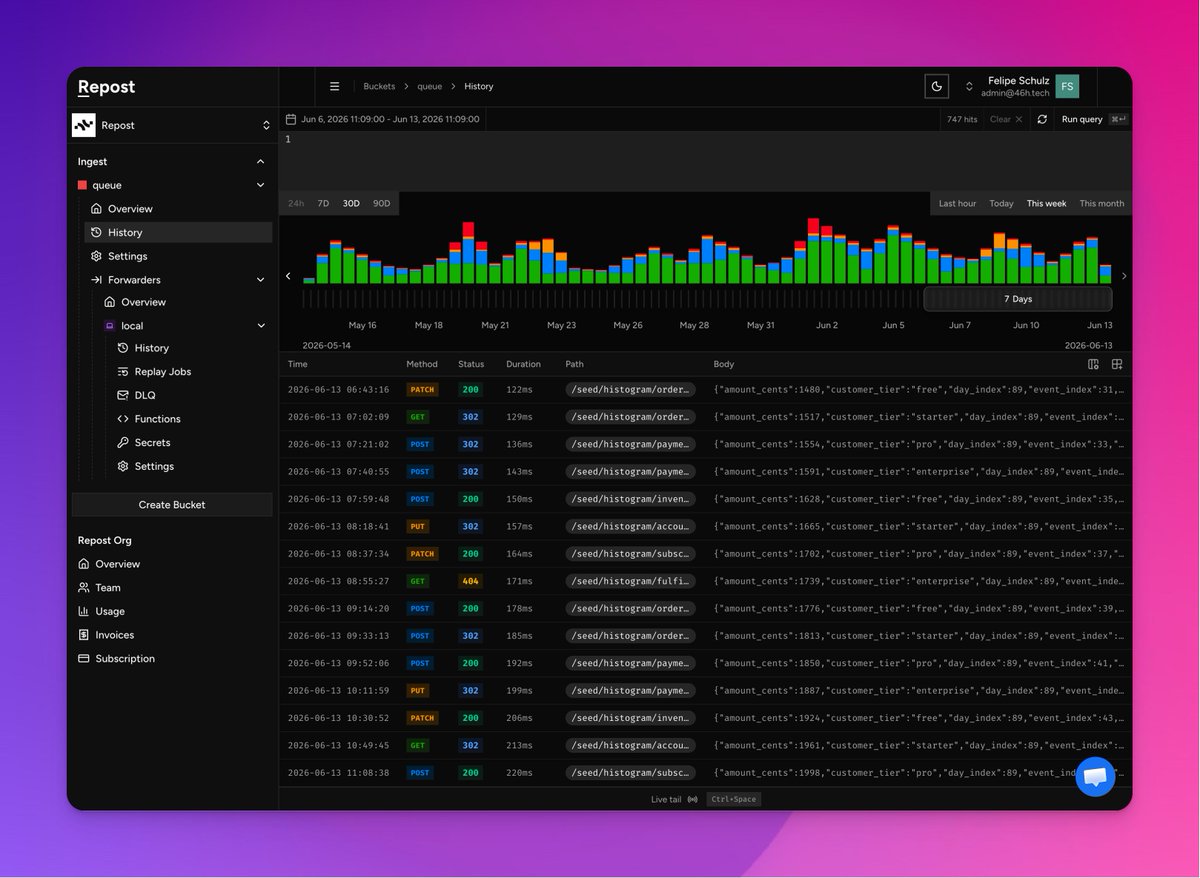The width and height of the screenshot is (1200, 878).
Task: Collapse the Forwarders tree
Action: click(x=261, y=280)
